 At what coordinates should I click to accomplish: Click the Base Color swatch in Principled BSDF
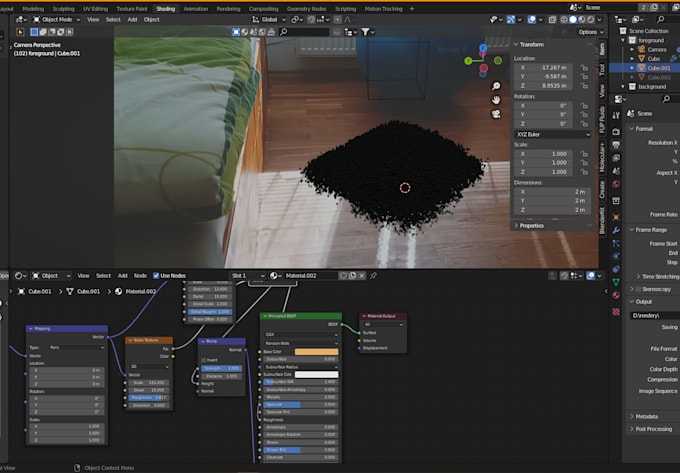(317, 352)
